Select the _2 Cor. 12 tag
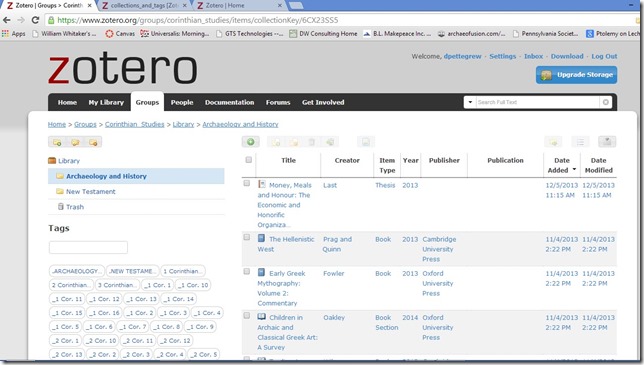 [x=176, y=340]
